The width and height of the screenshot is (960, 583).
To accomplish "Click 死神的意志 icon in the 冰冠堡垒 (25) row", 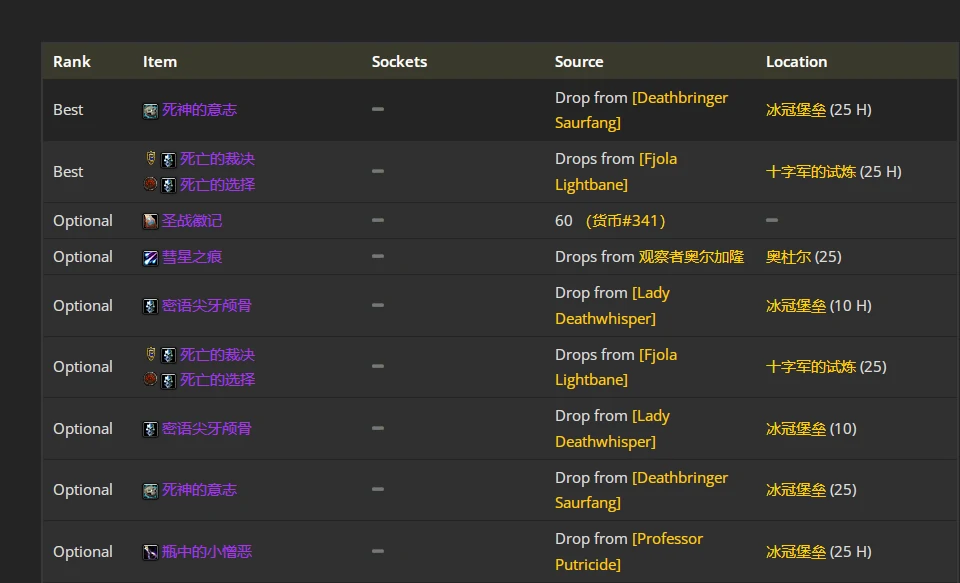I will point(150,491).
